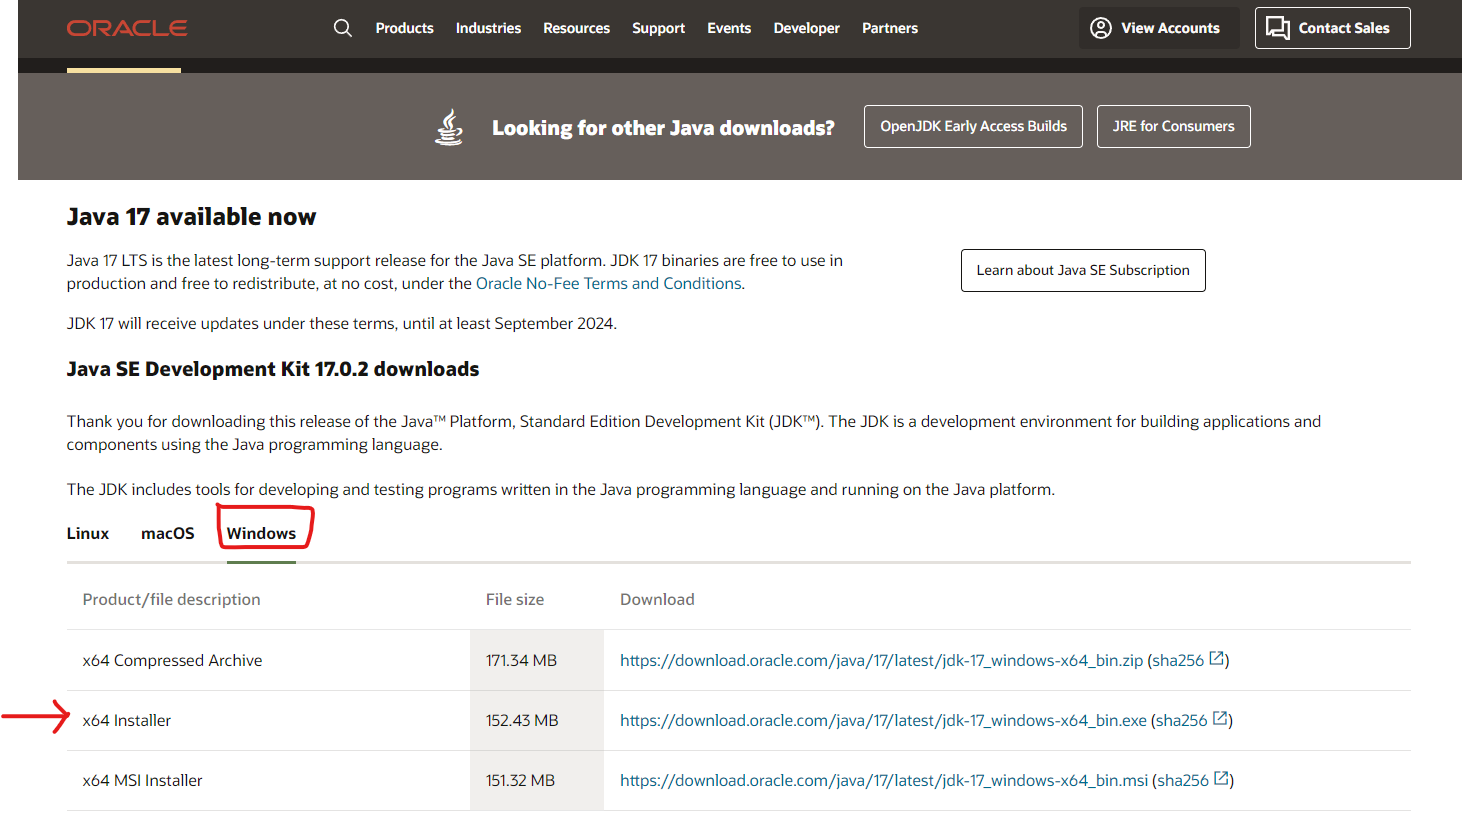
Task: Open the Developer menu
Action: click(x=806, y=28)
